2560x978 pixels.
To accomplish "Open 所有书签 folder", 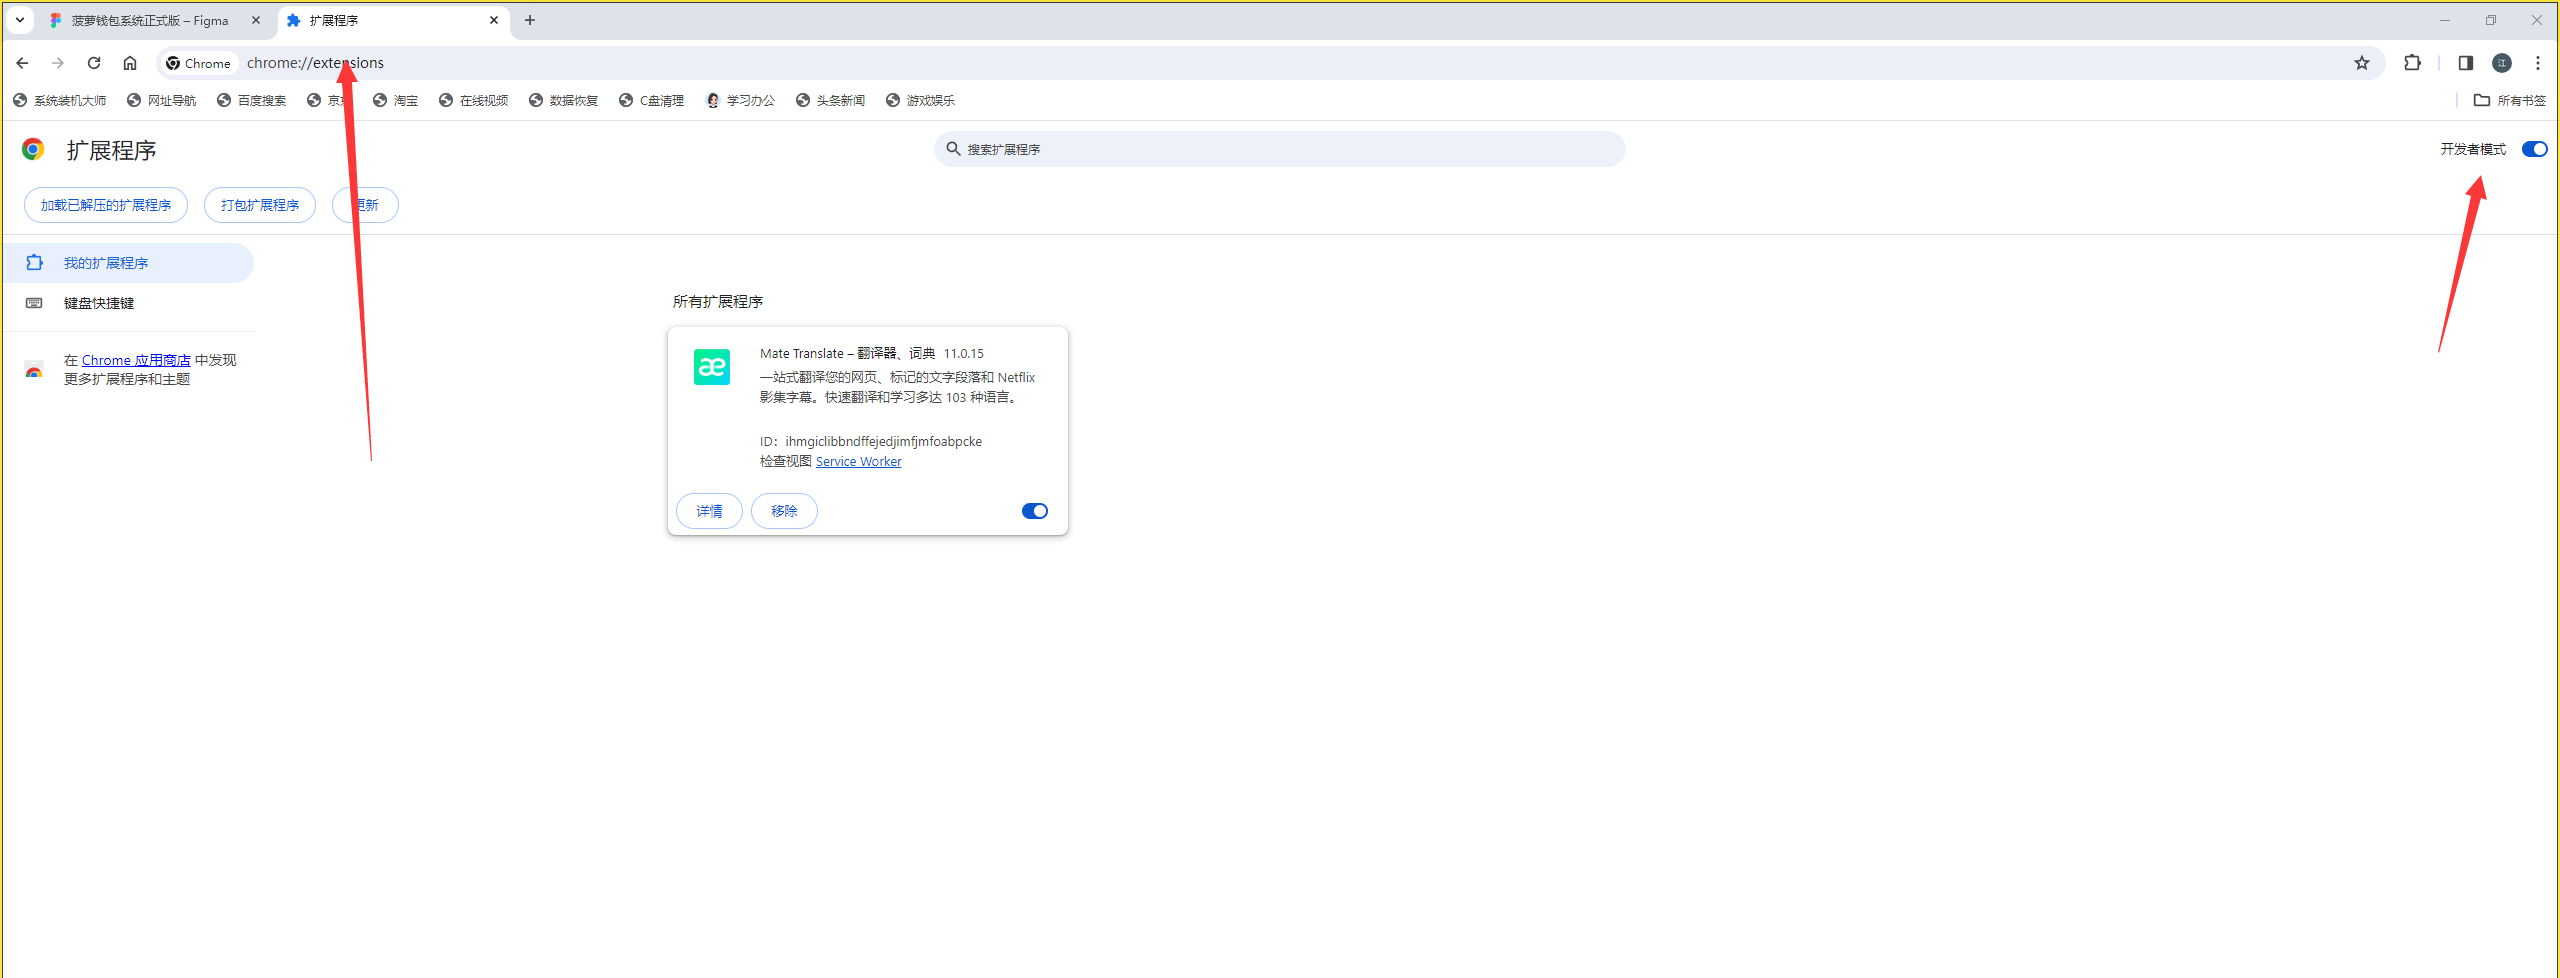I will click(x=2510, y=100).
